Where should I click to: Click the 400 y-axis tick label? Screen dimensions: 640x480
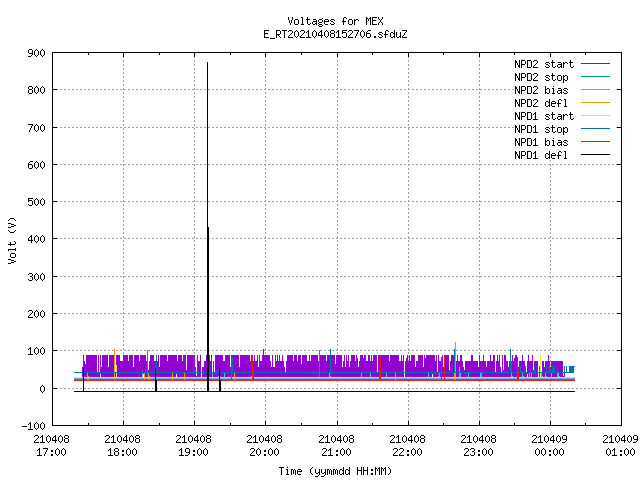click(x=36, y=239)
